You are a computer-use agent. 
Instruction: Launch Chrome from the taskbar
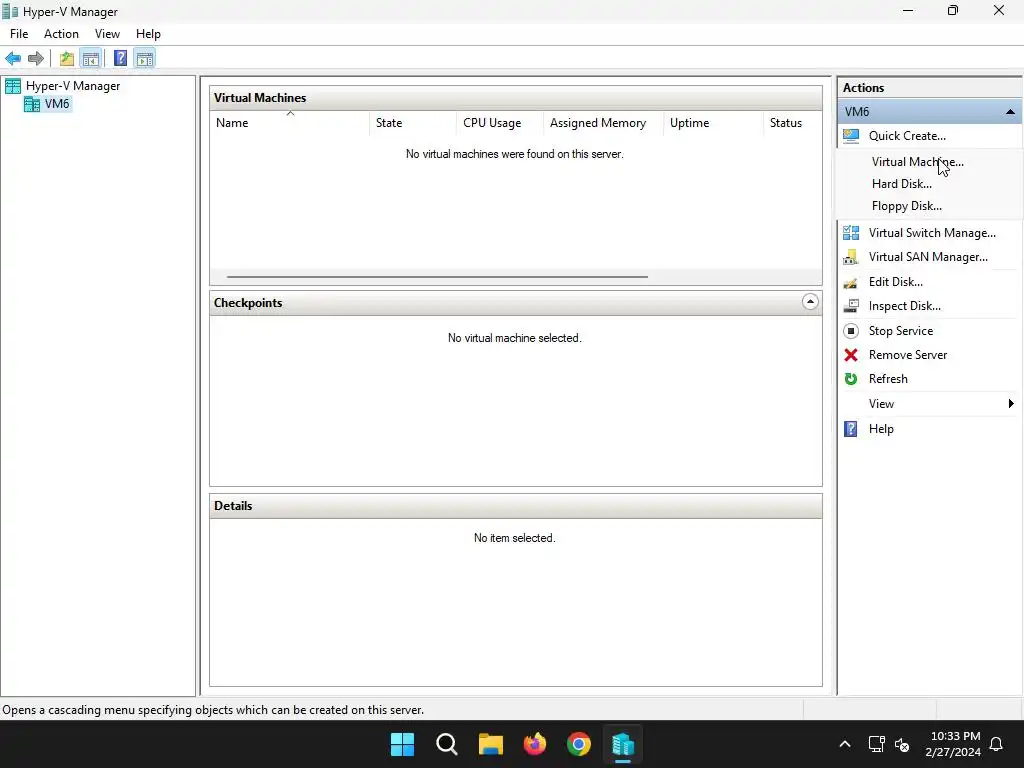tap(579, 744)
